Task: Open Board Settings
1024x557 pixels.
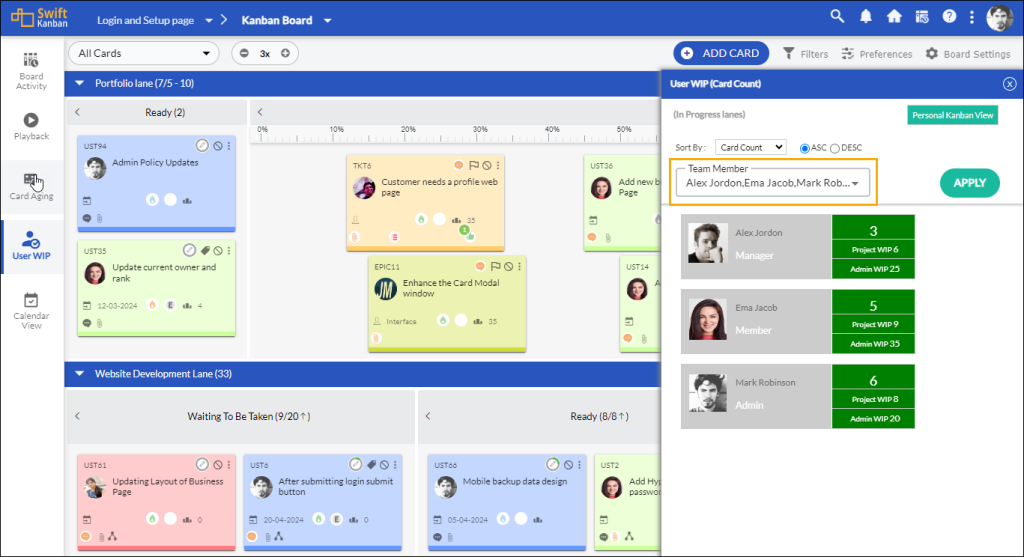Action: point(968,54)
